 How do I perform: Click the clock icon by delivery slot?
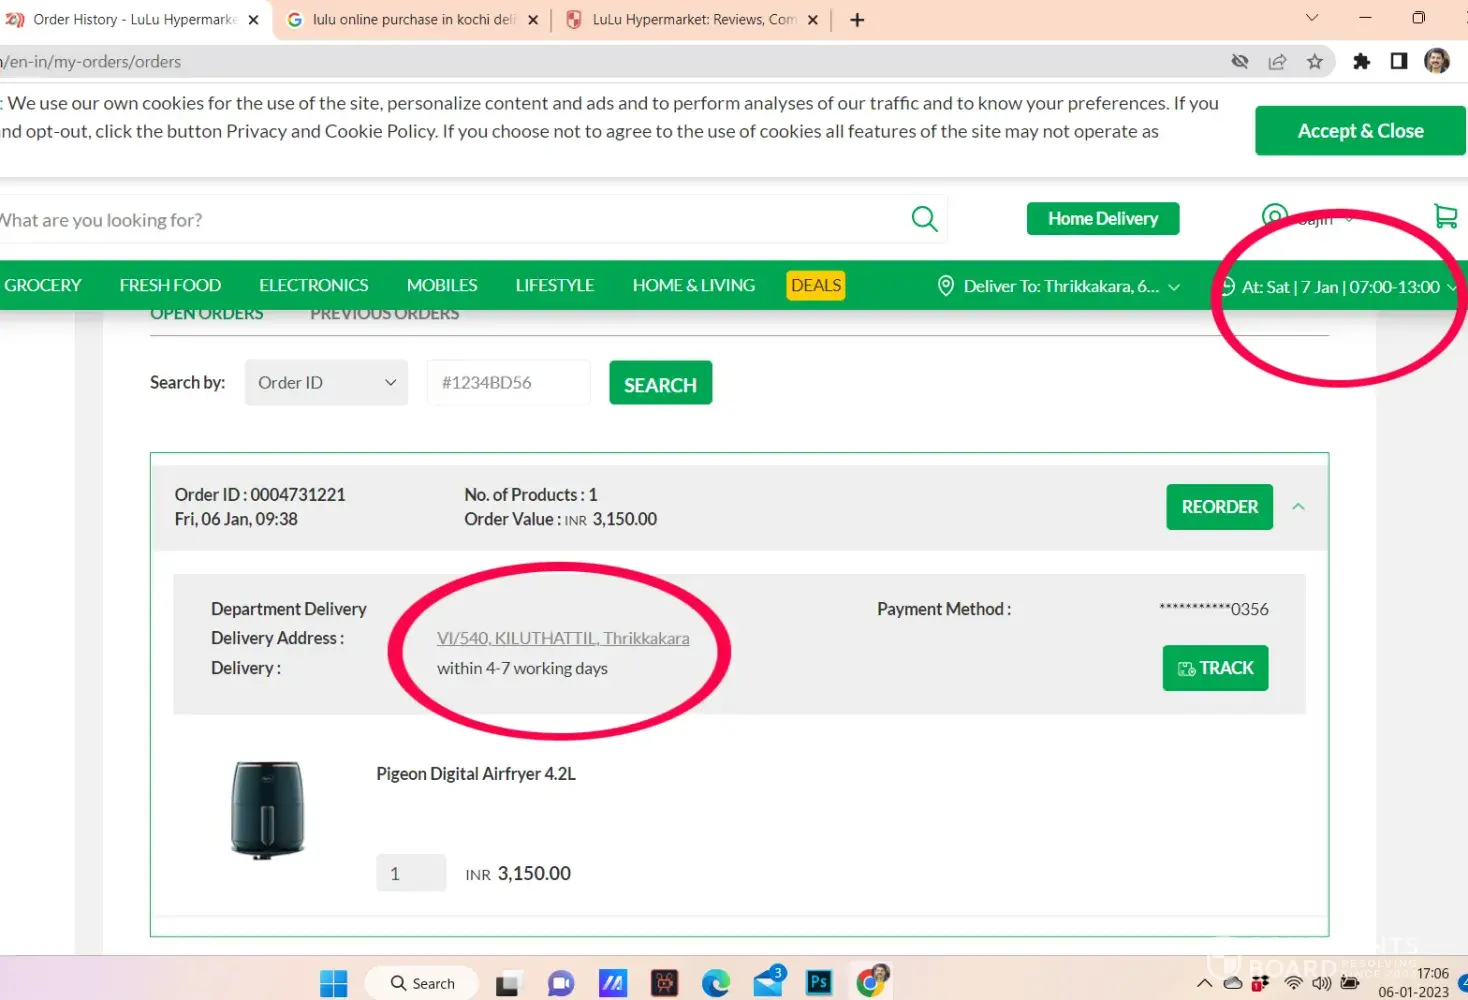tap(1228, 287)
